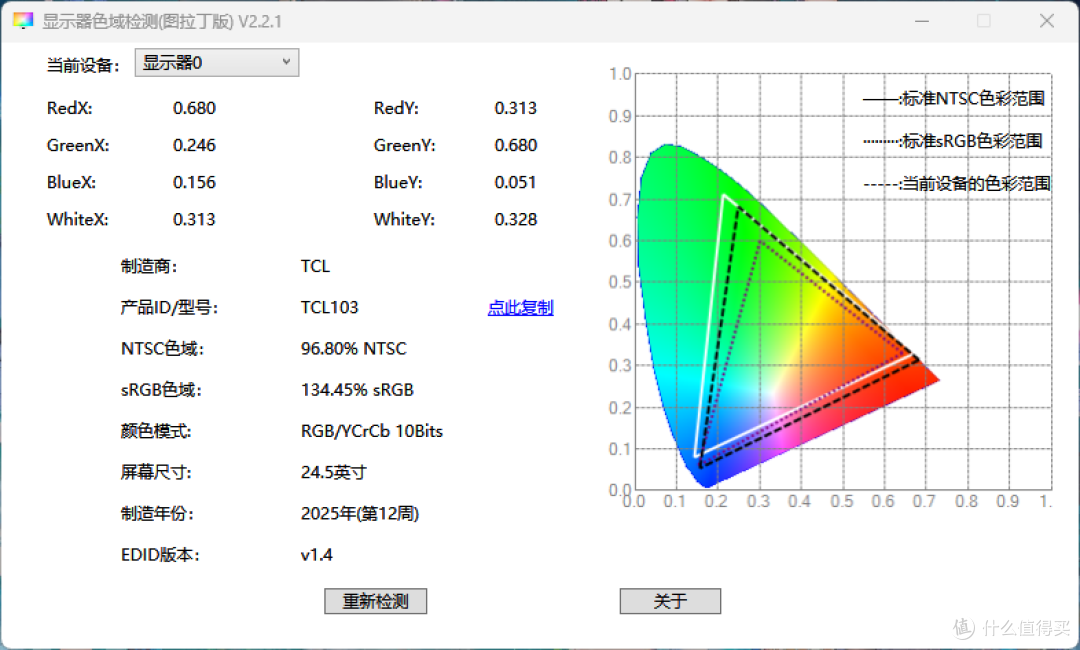Select the GreenX value 0.246
Image resolution: width=1080 pixels, height=650 pixels.
194,145
